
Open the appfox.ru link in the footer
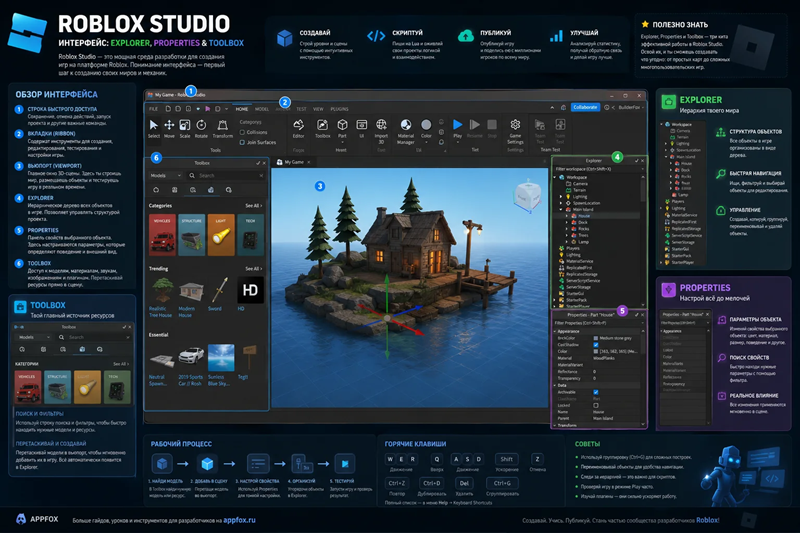tap(239, 520)
